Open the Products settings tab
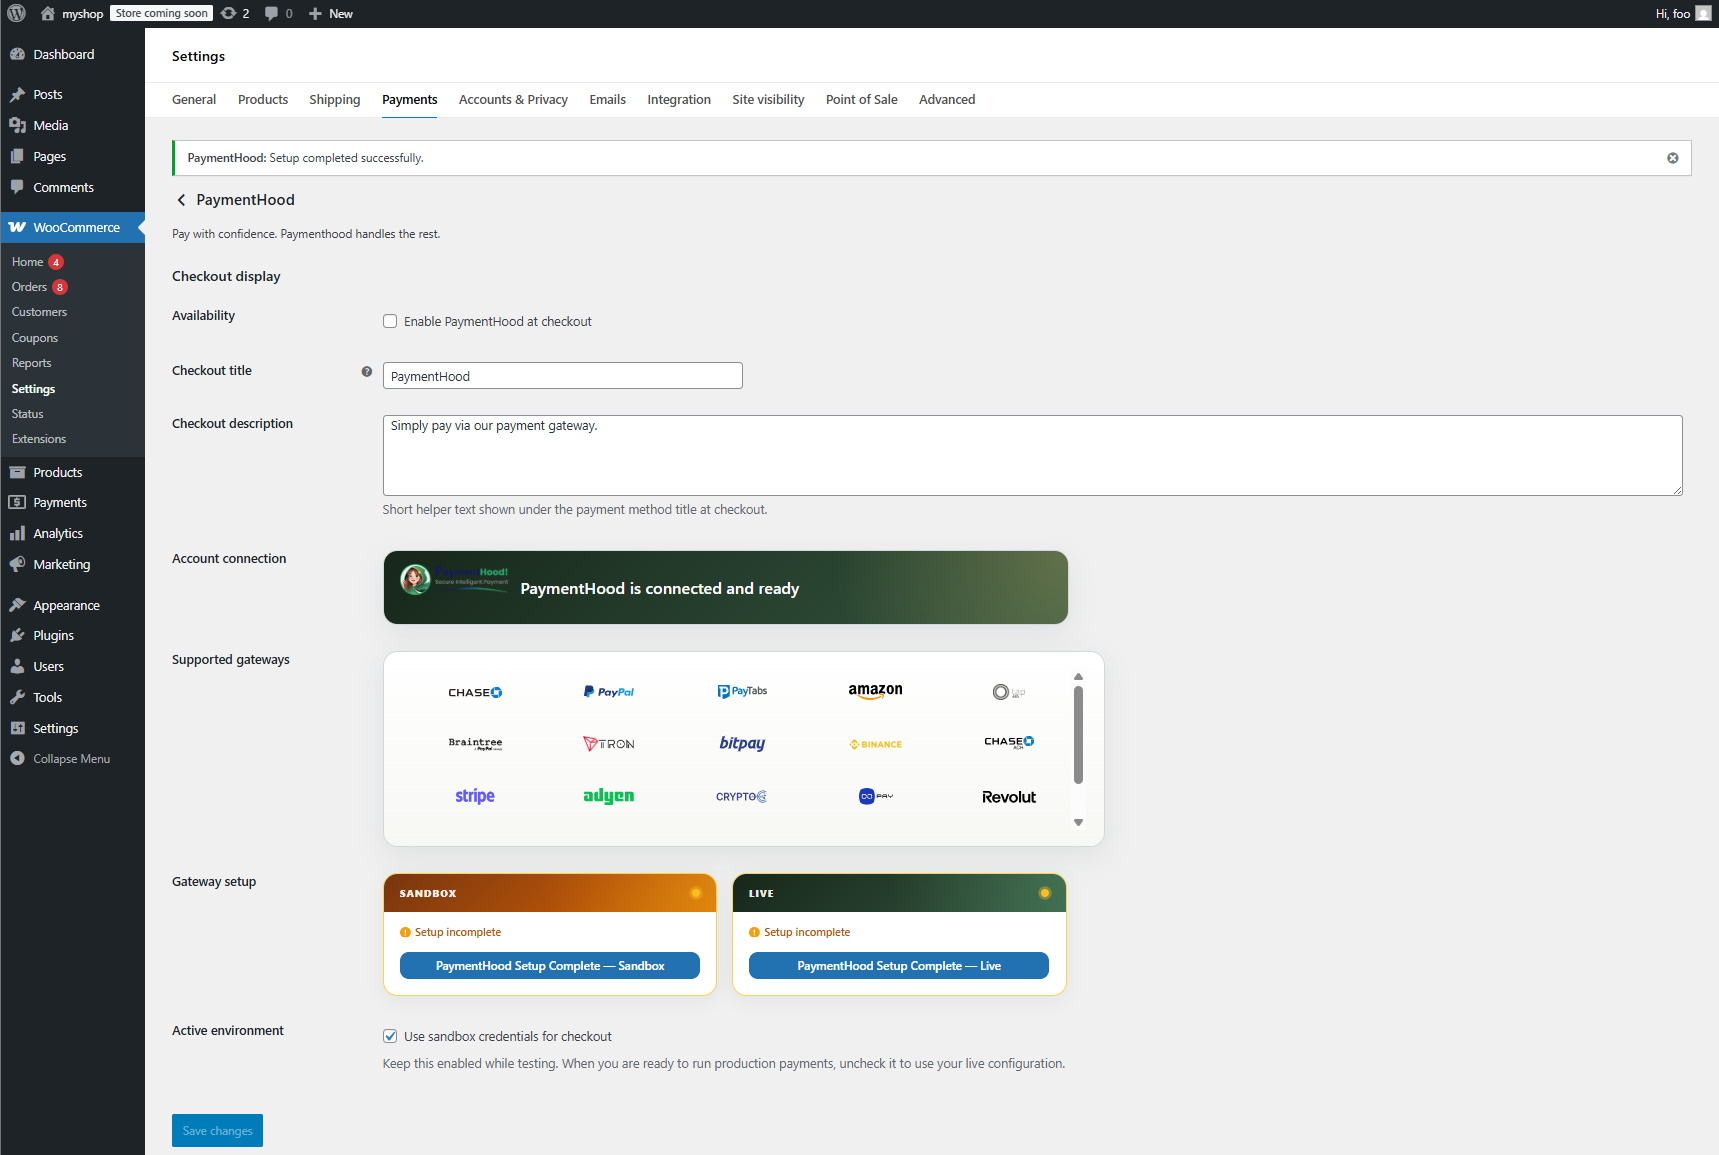 (263, 99)
